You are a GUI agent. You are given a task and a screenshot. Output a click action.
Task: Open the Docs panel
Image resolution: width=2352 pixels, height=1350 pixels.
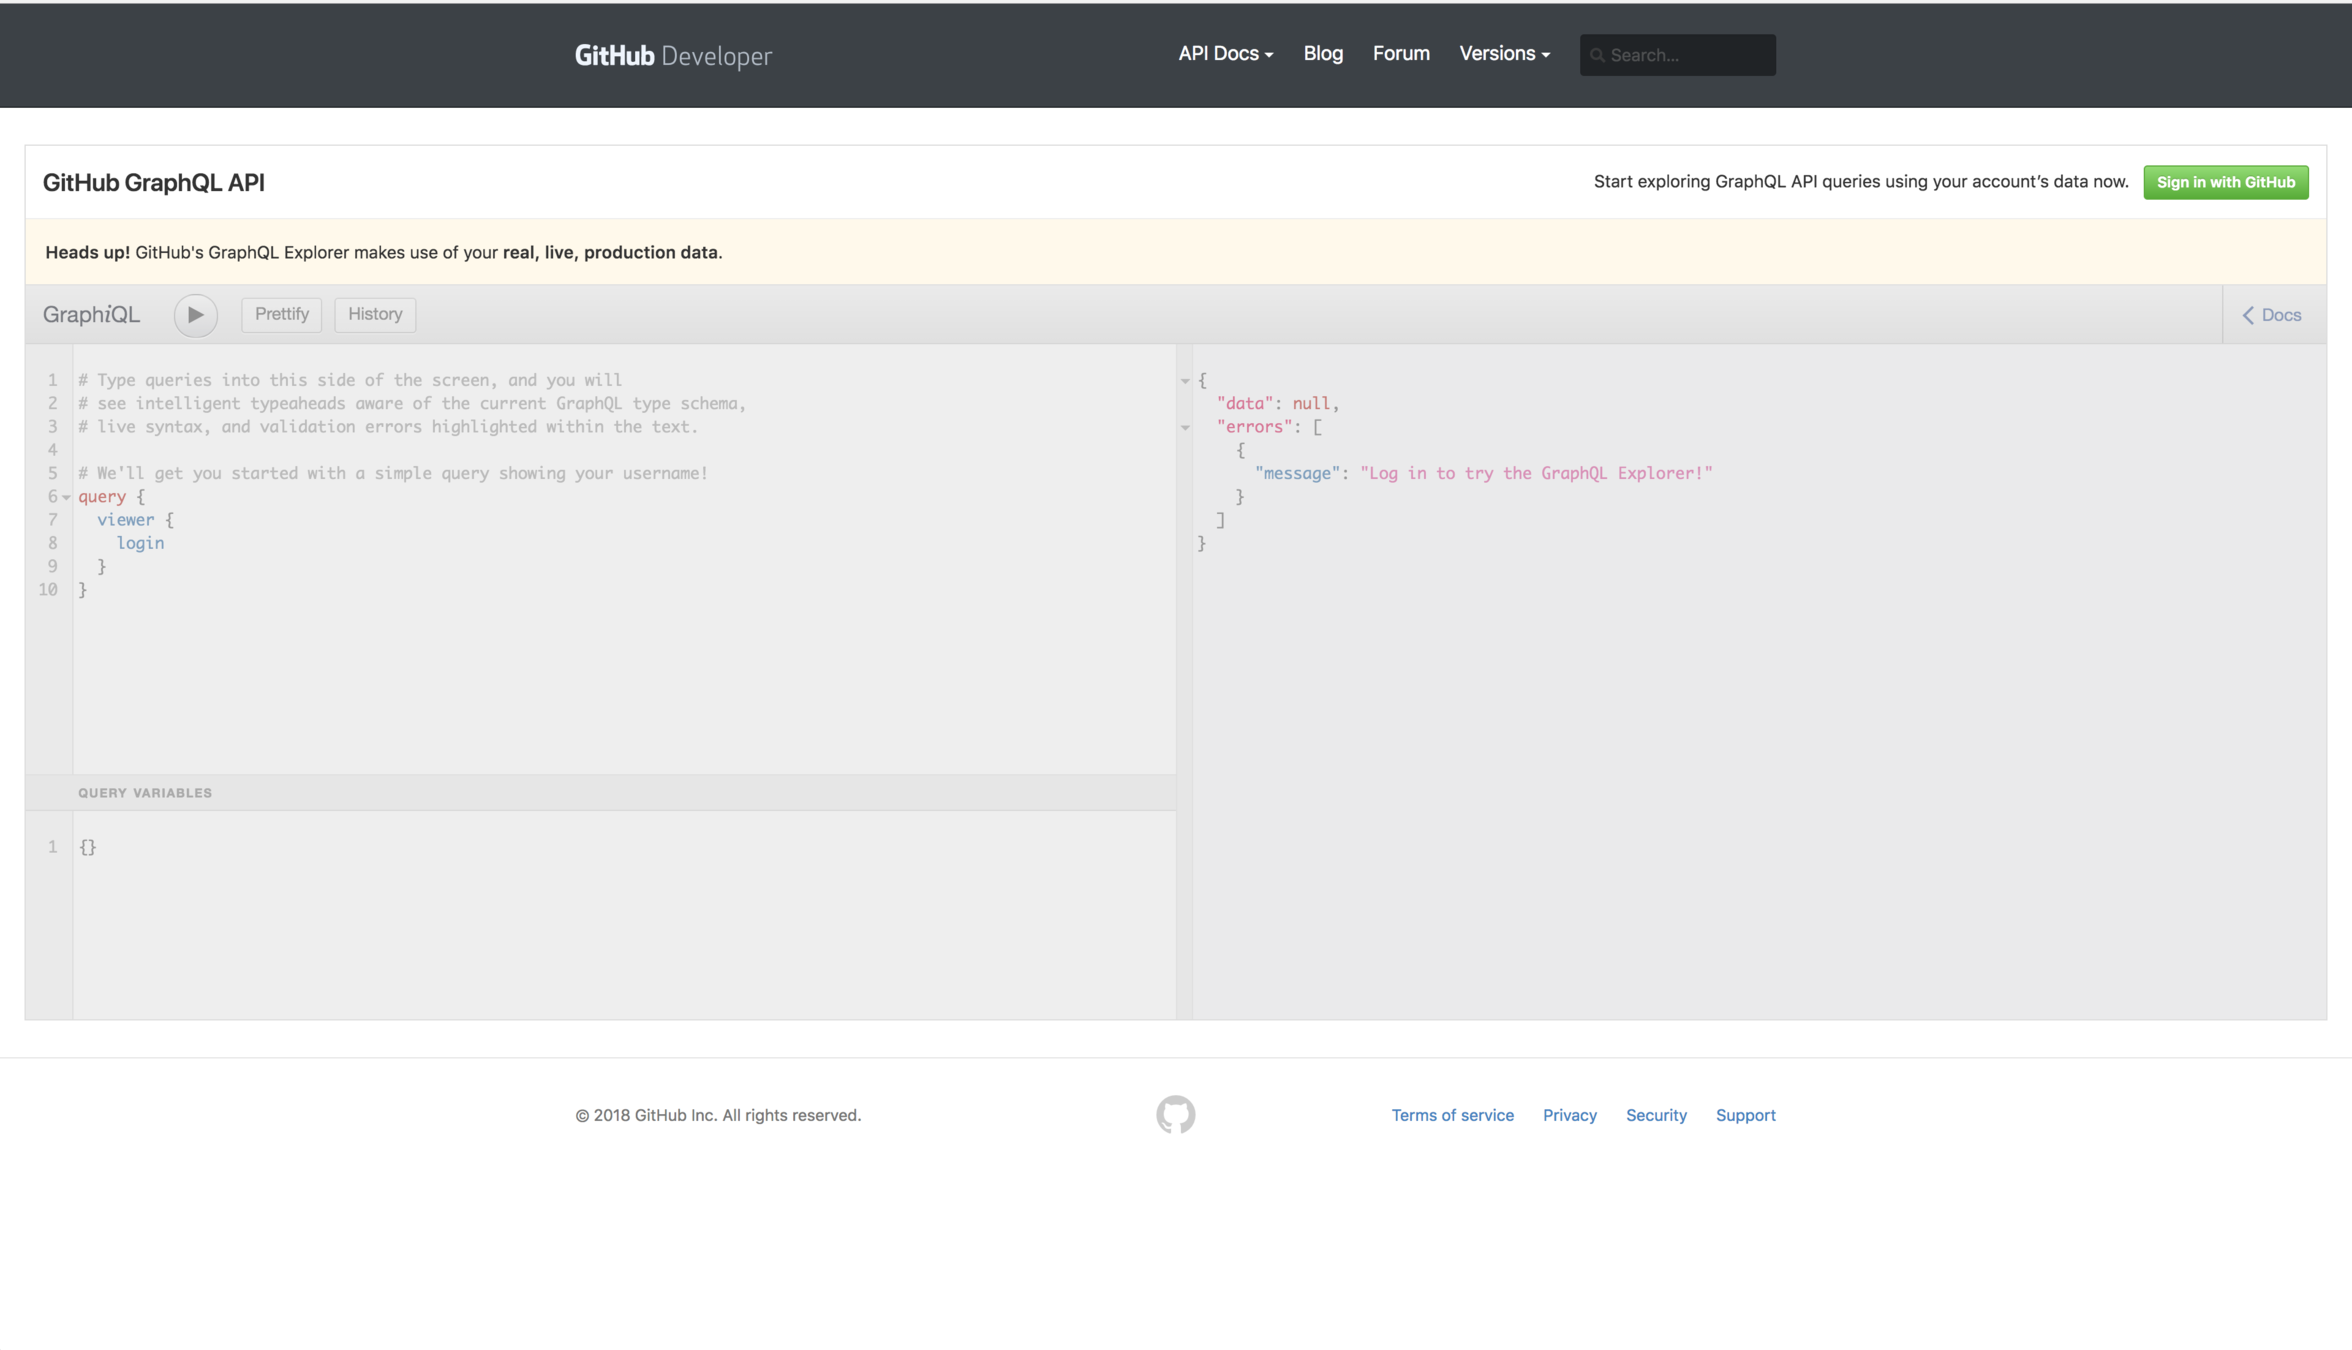pos(2272,315)
